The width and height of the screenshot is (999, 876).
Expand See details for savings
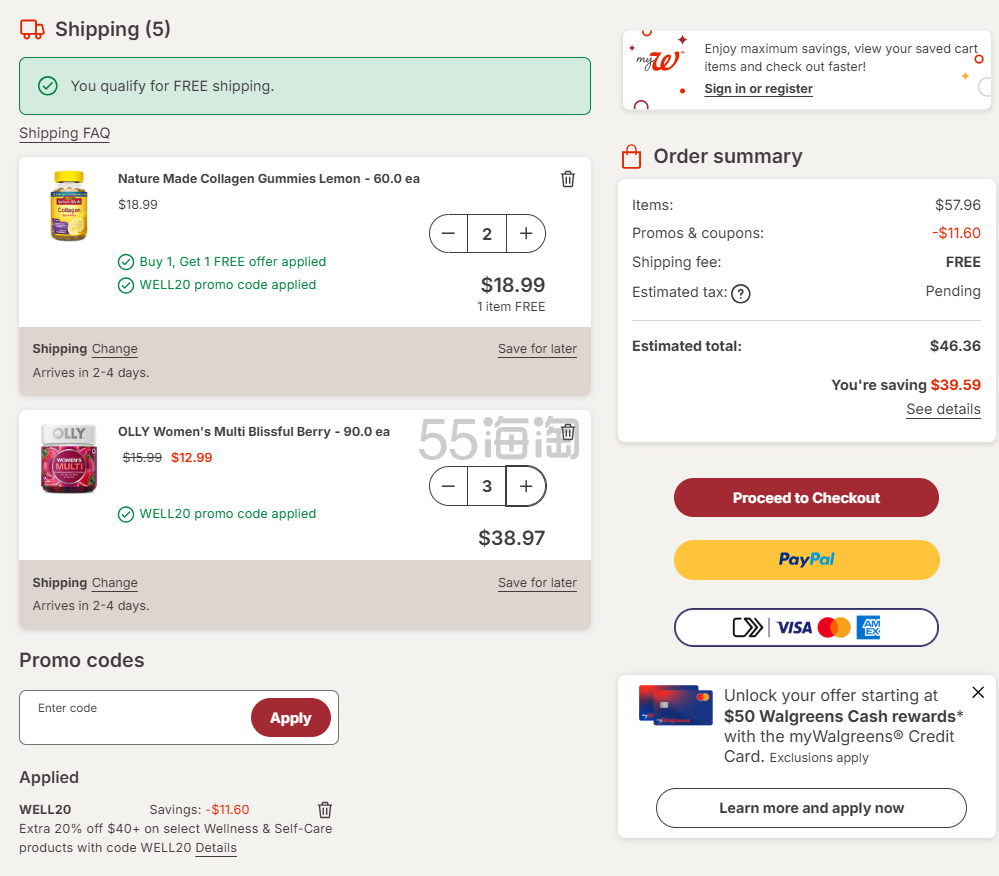[943, 409]
